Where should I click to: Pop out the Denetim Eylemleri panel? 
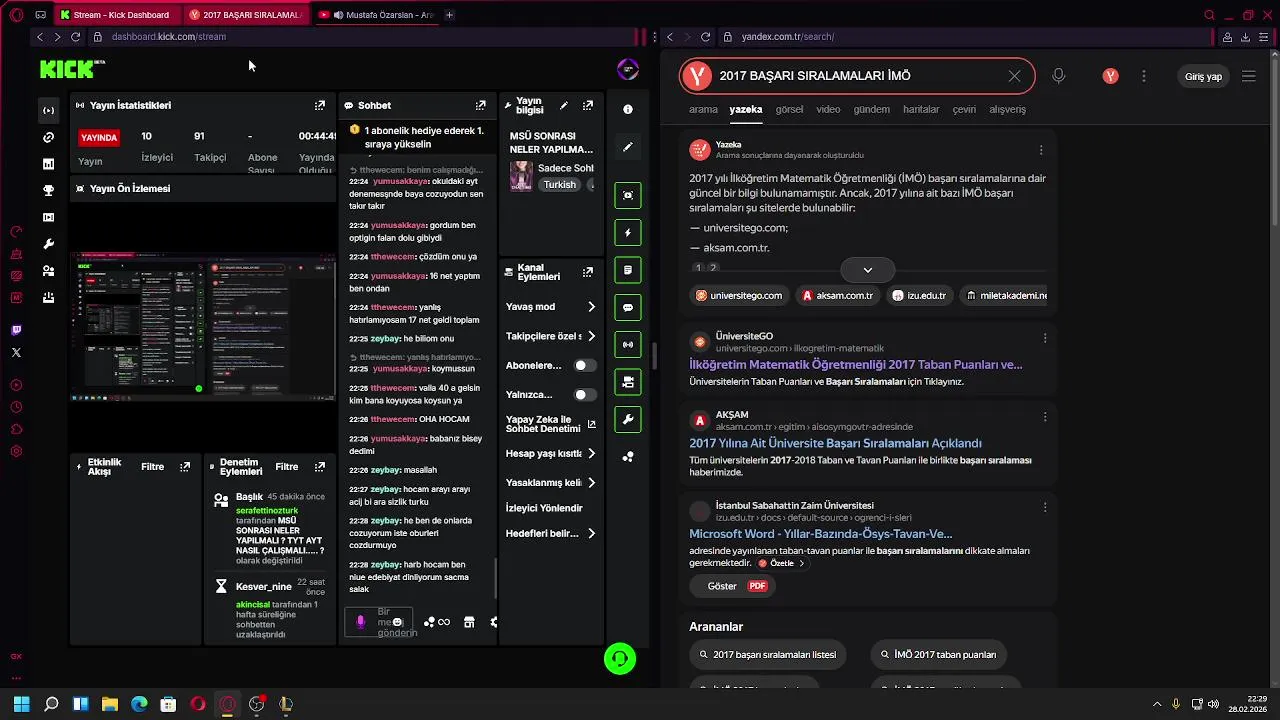pos(320,467)
